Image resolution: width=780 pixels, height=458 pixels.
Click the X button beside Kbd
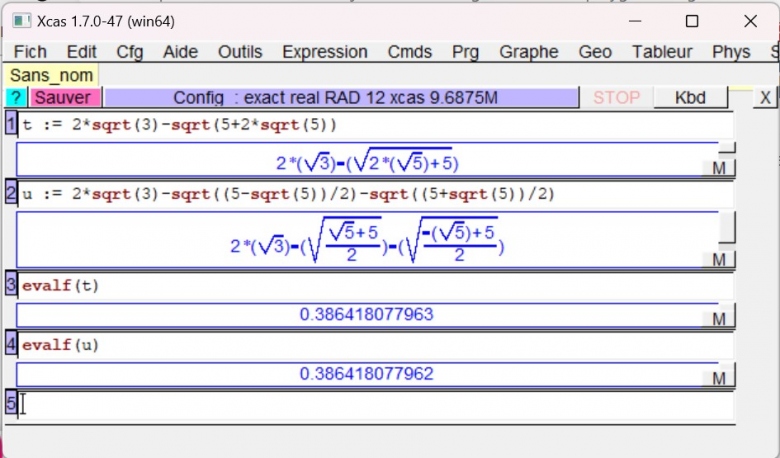(764, 98)
